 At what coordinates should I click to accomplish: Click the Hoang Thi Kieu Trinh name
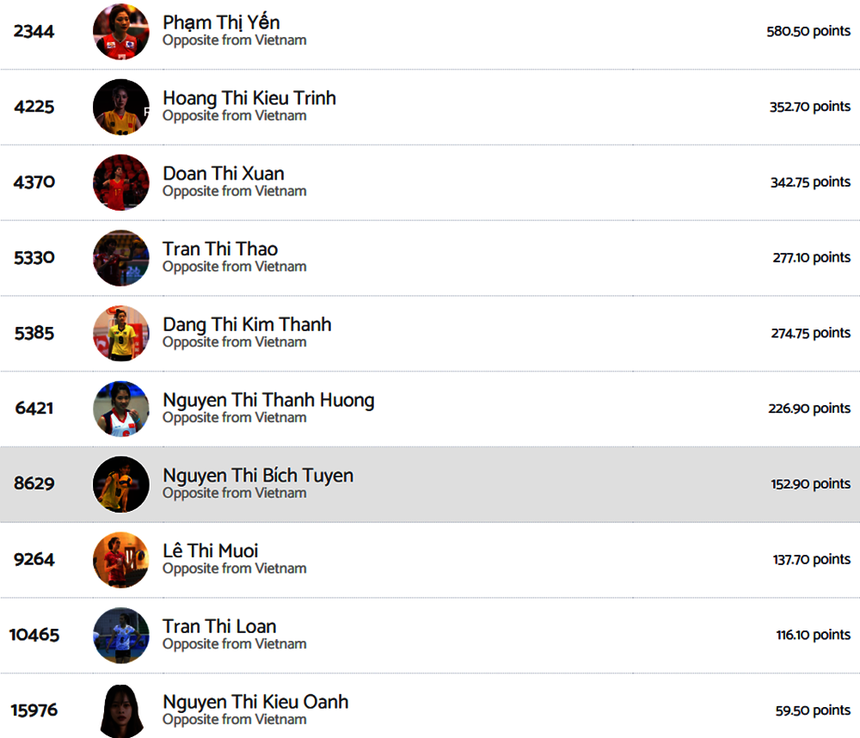pyautogui.click(x=249, y=98)
